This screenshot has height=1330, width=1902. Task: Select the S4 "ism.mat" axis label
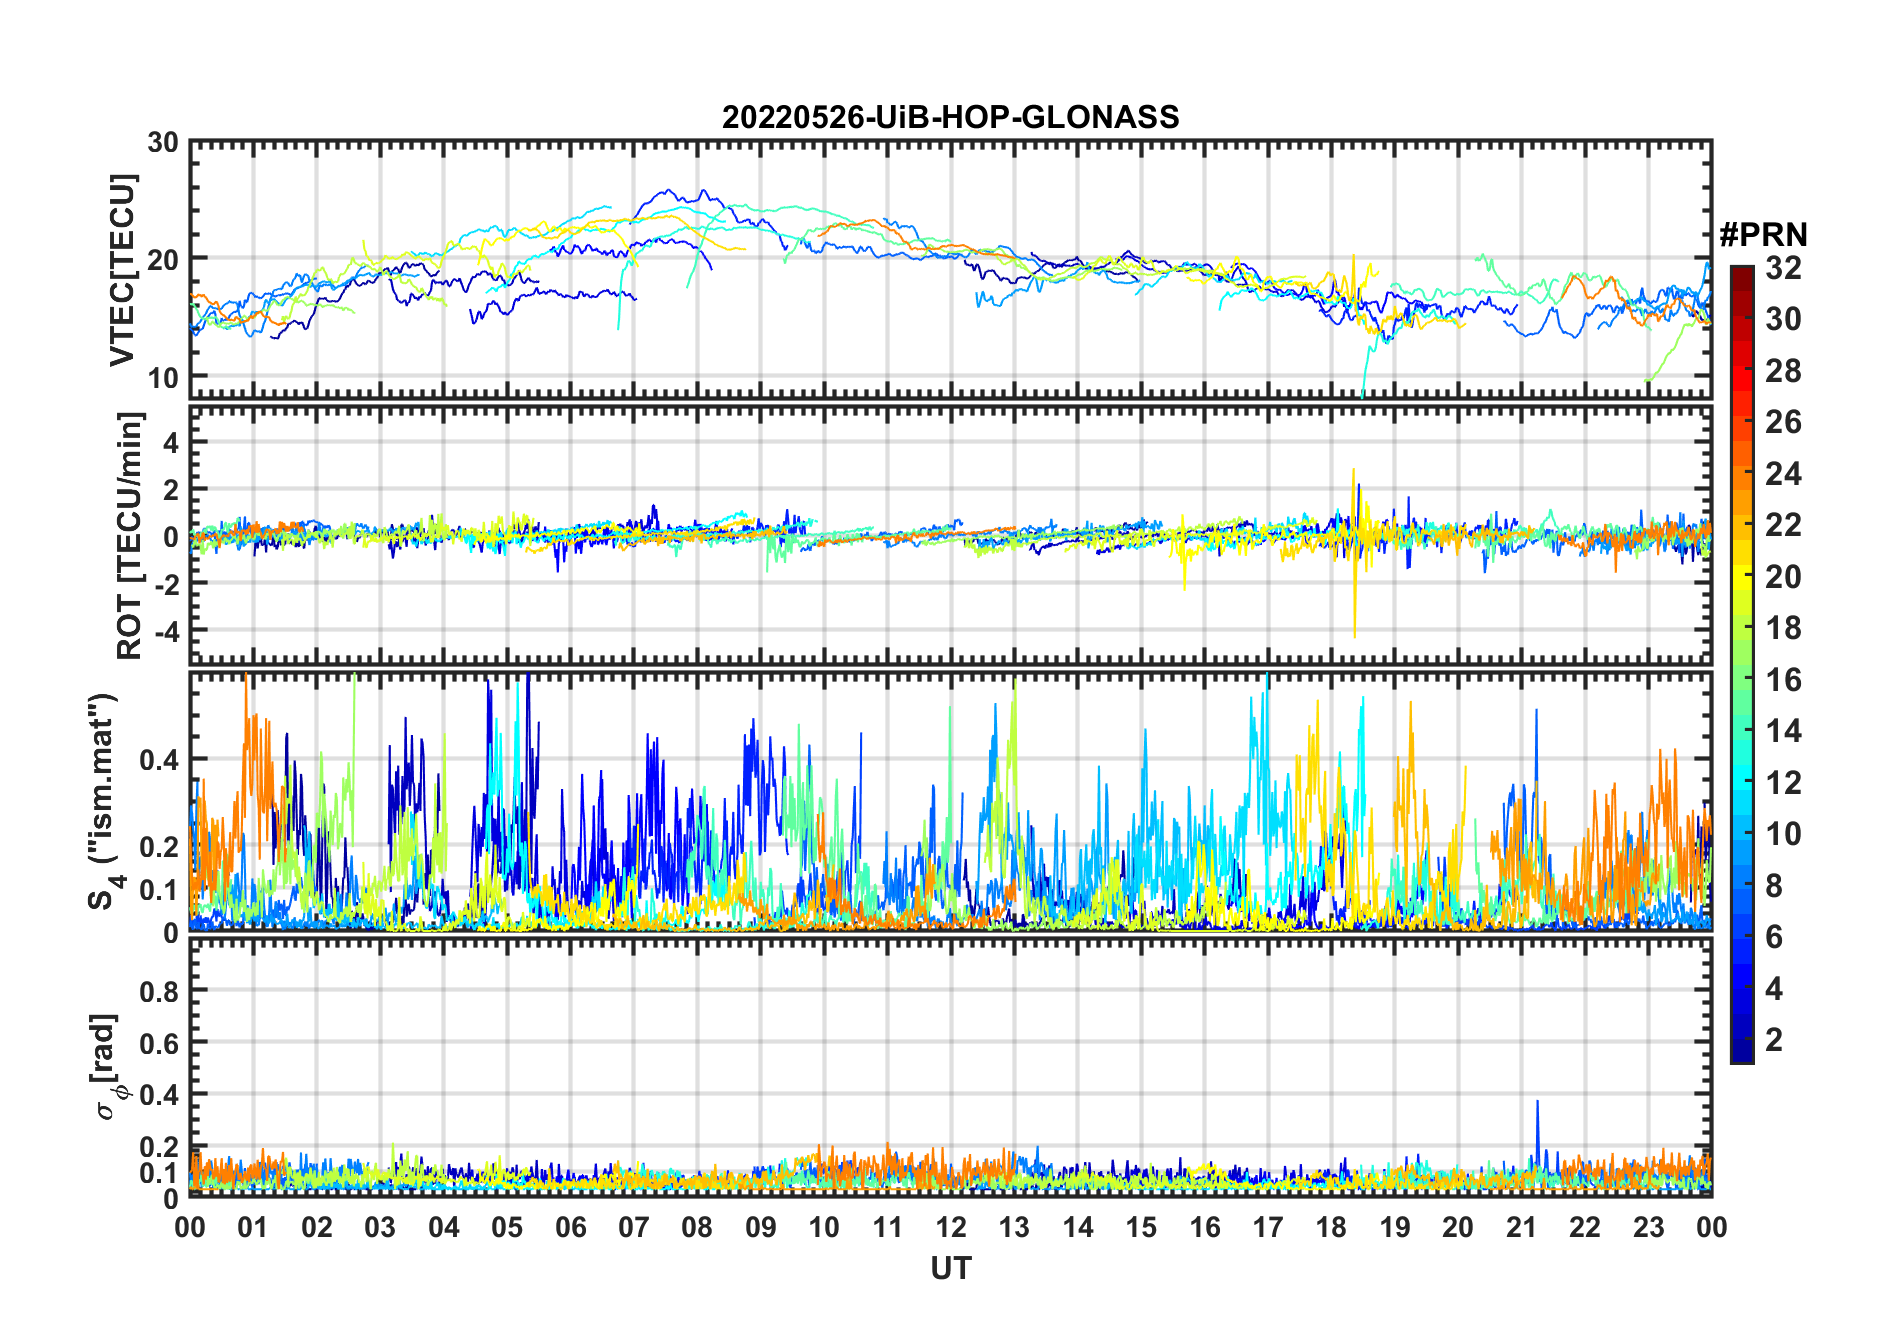(x=104, y=800)
